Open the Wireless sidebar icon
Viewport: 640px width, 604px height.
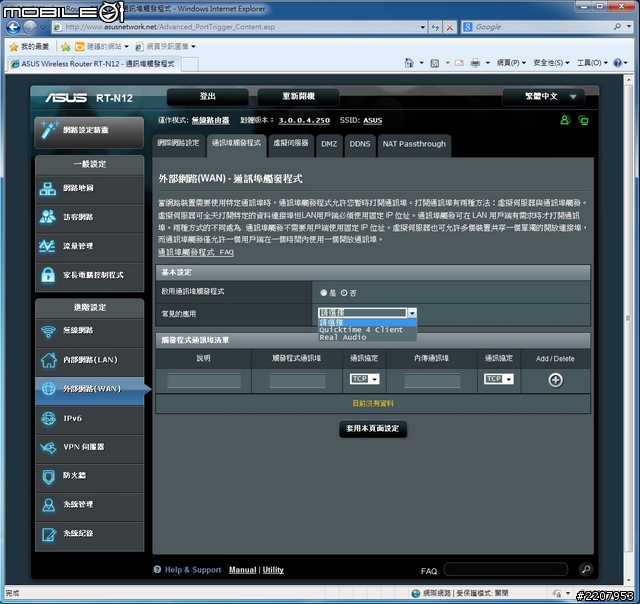(49, 331)
